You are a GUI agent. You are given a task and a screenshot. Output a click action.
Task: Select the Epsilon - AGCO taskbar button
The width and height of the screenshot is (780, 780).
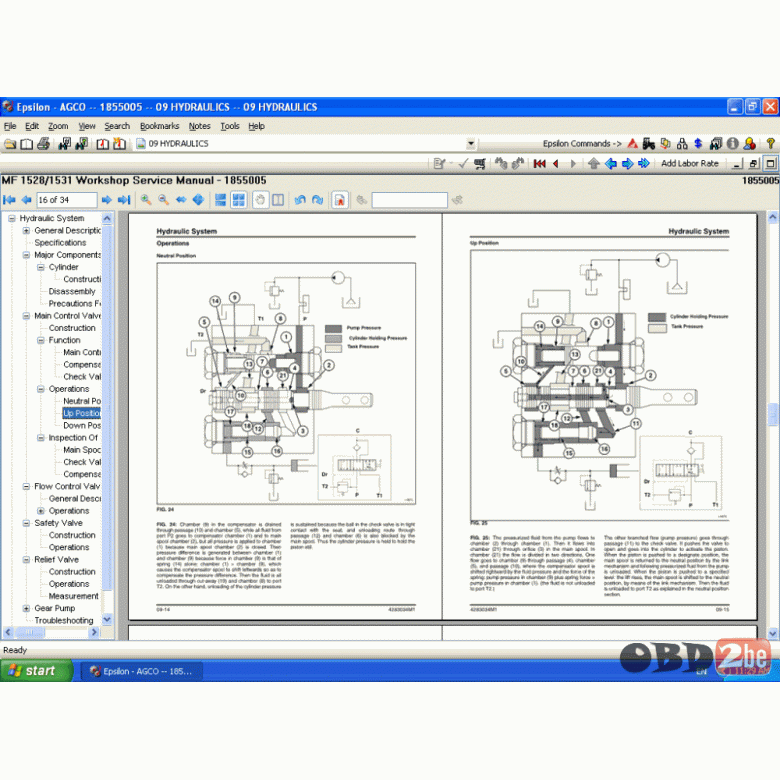click(141, 671)
